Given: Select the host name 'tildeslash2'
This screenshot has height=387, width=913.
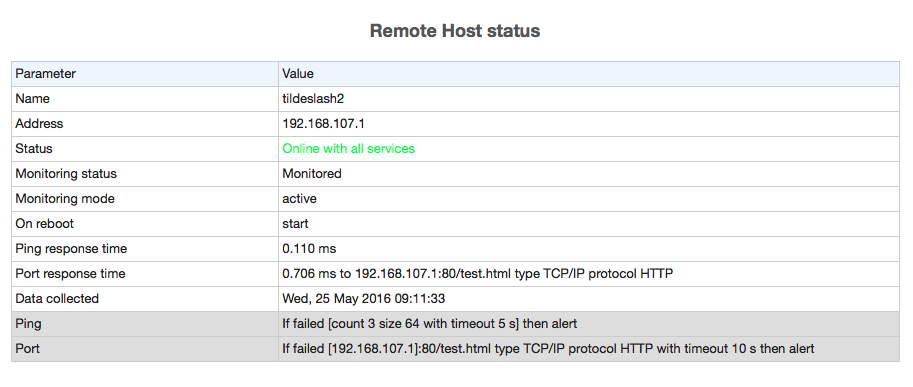Looking at the screenshot, I should 313,99.
